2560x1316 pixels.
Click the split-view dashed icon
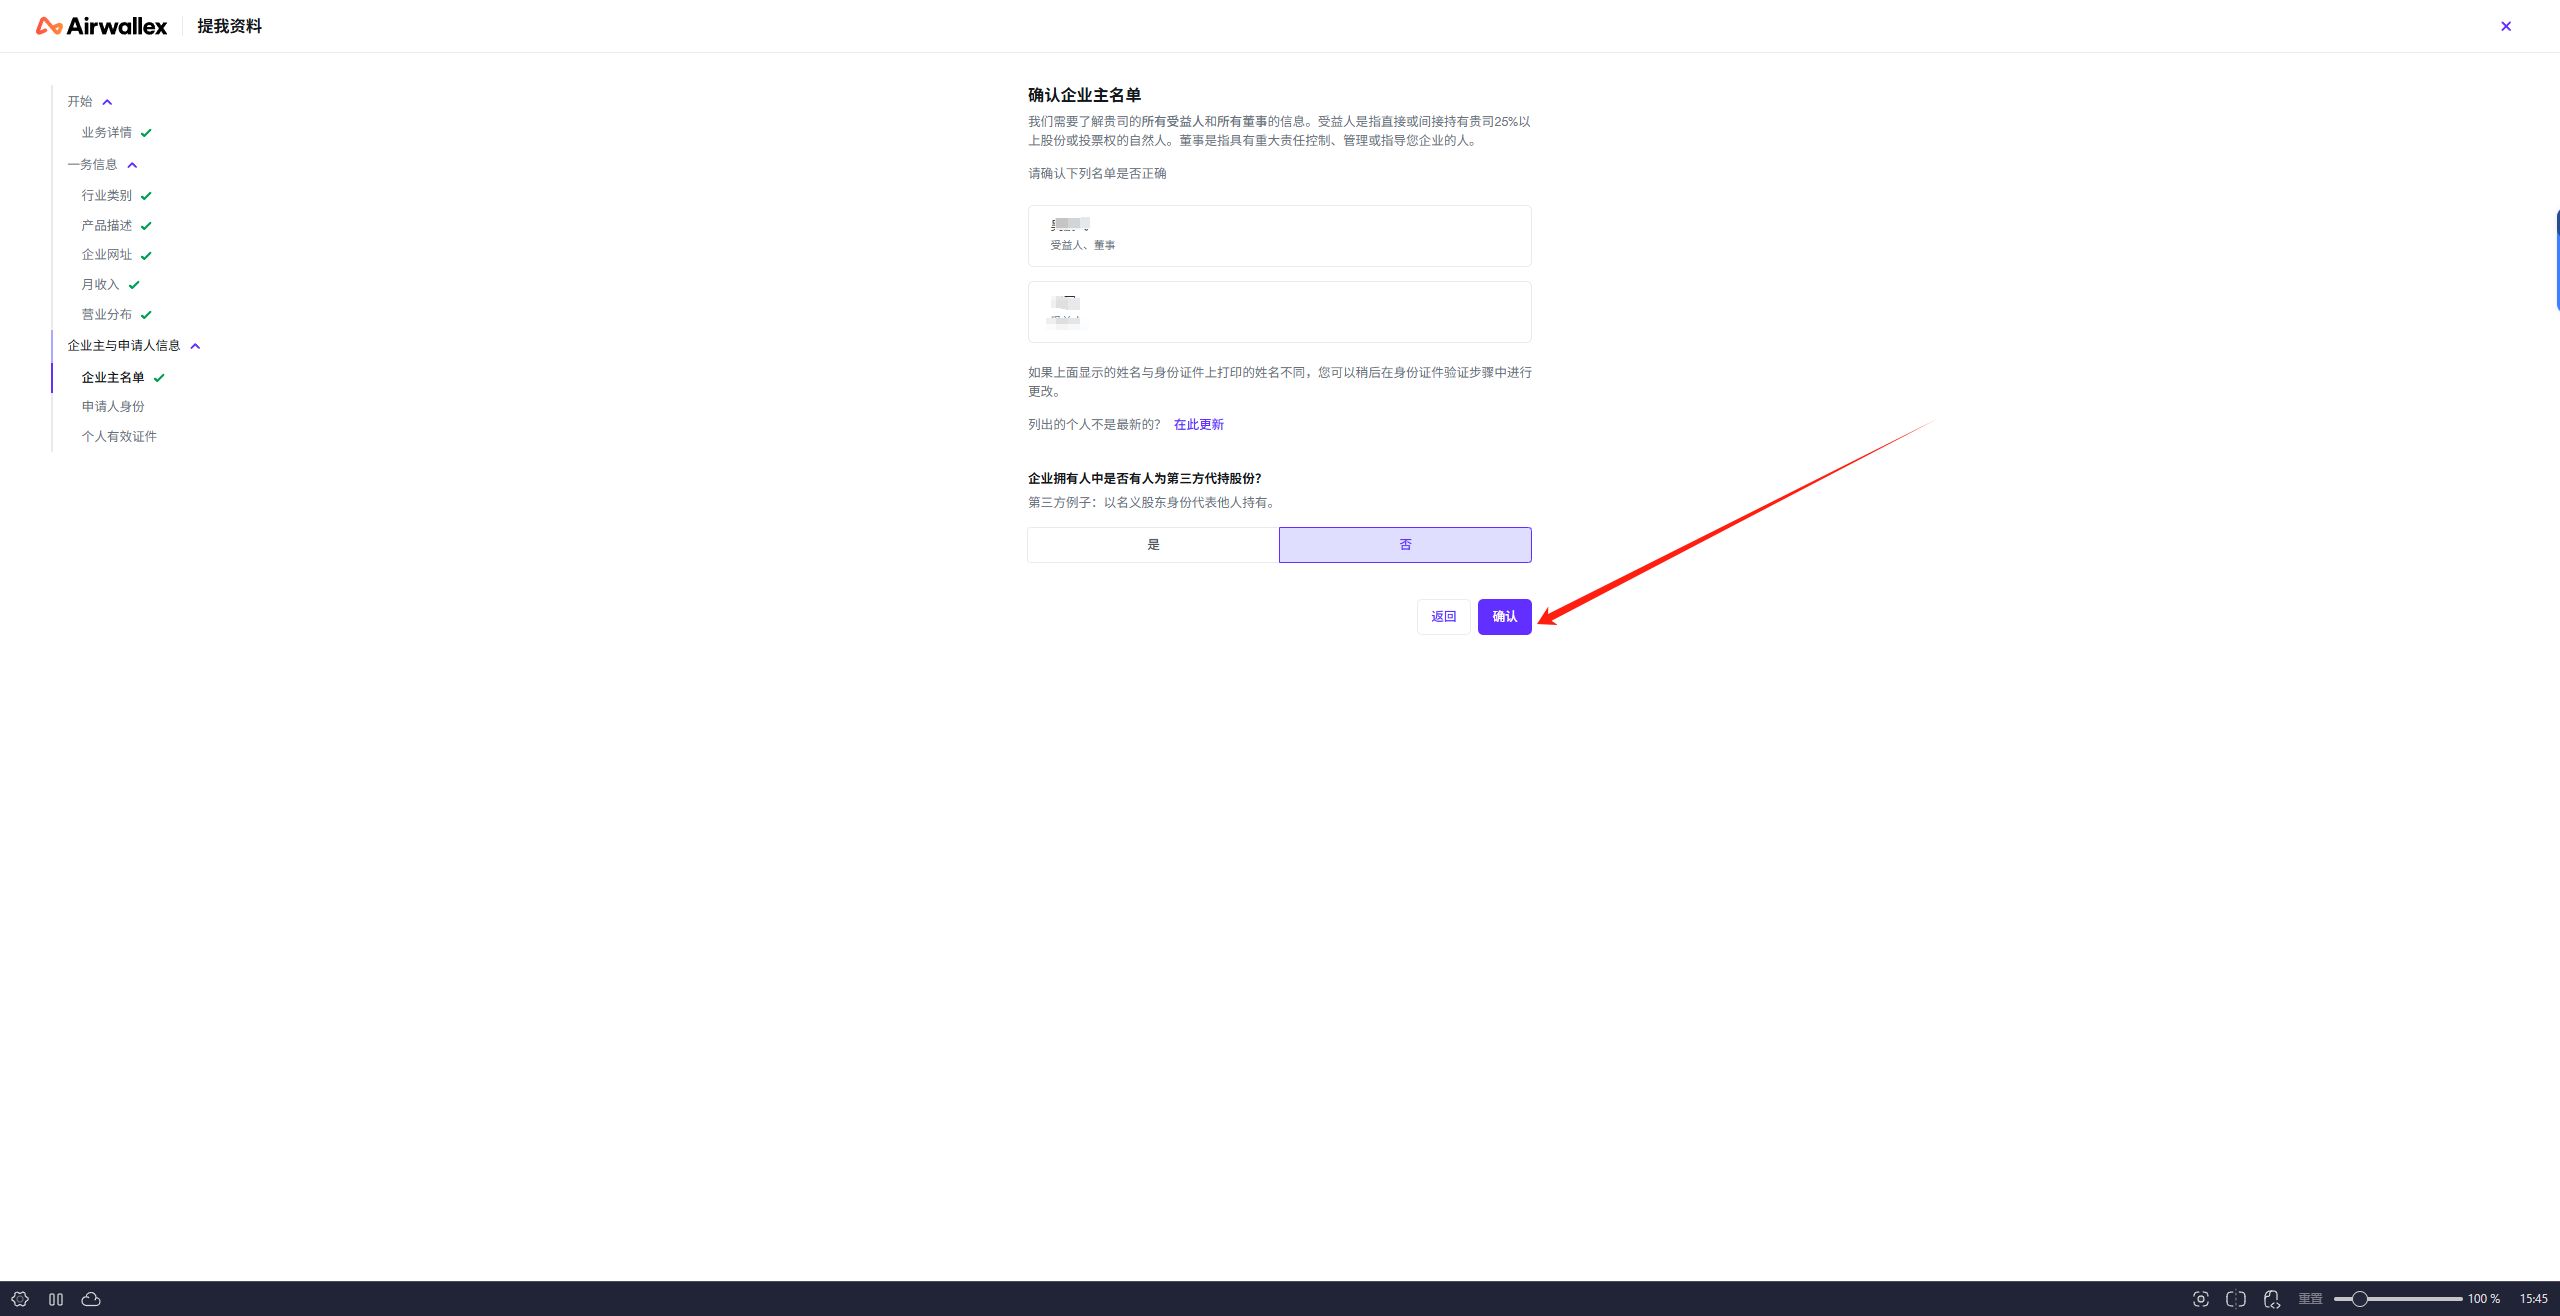pyautogui.click(x=2236, y=1299)
